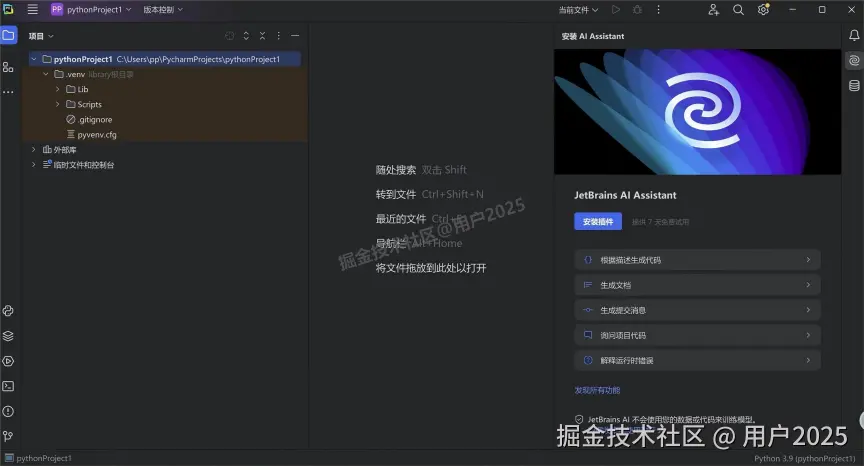
Task: Open 根据描述生成代码 feature item
Action: [698, 259]
